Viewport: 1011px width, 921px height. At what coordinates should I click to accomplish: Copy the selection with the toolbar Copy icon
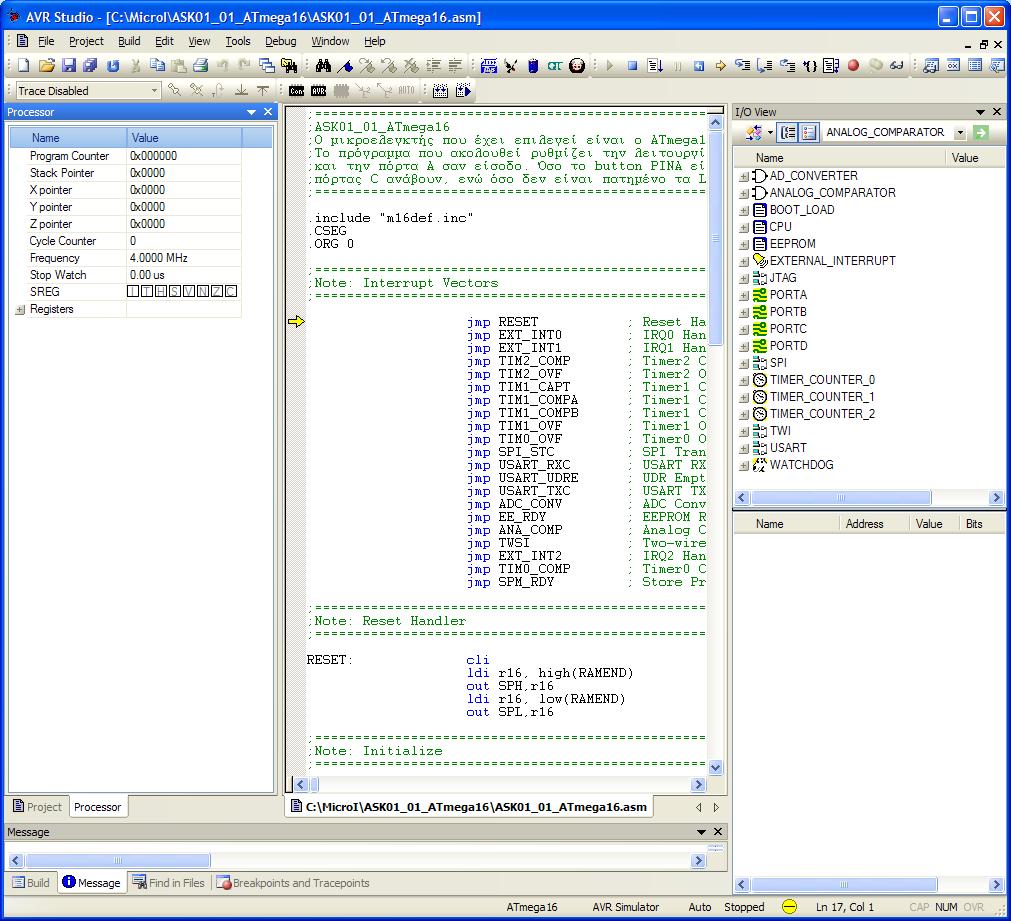coord(157,65)
